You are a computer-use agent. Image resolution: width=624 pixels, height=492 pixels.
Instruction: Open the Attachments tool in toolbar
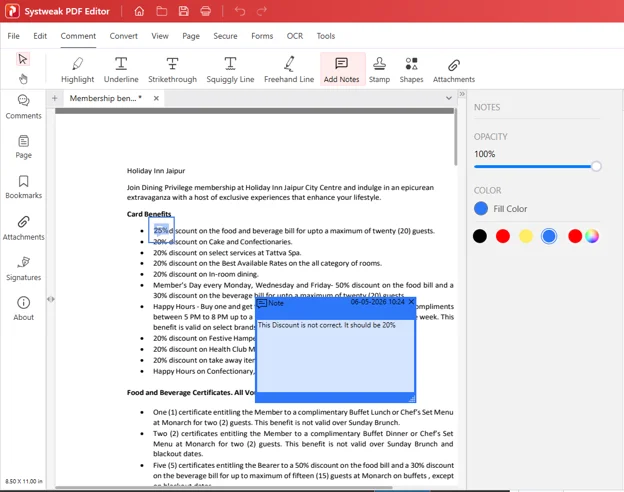pos(454,70)
